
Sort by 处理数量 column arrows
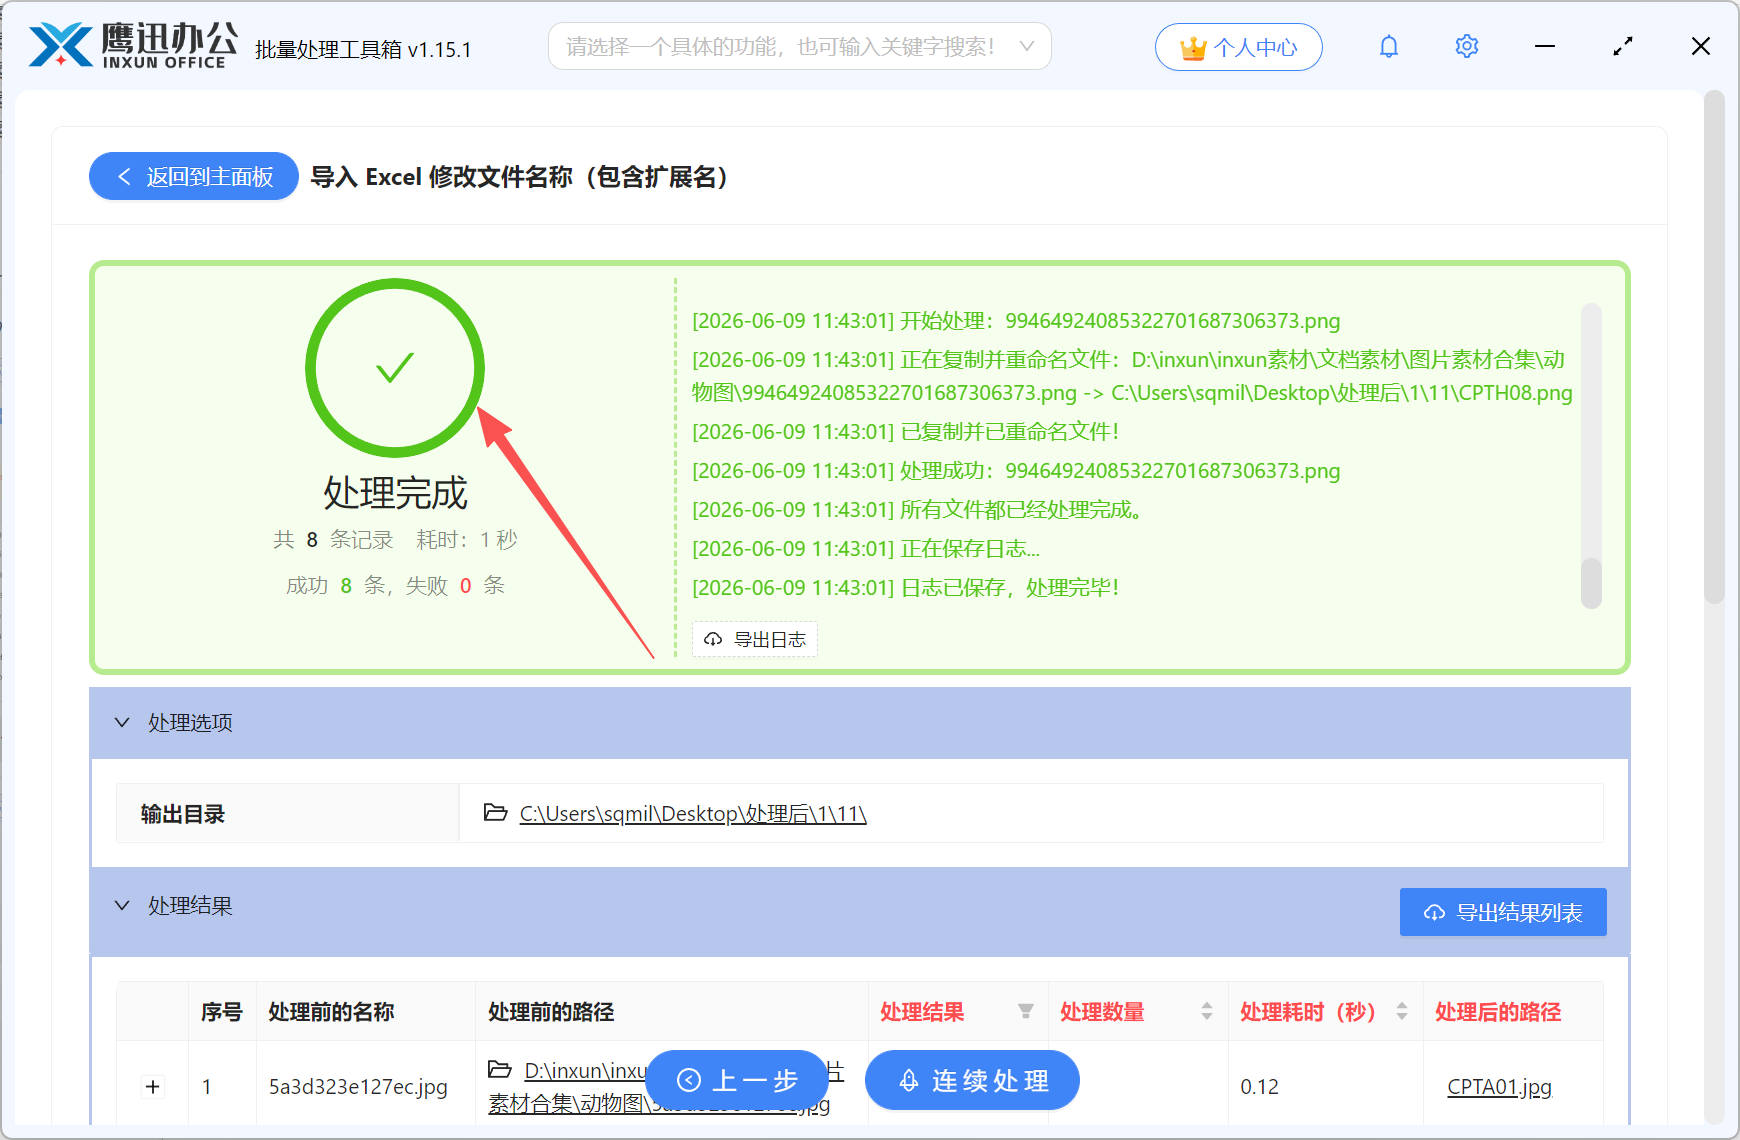pos(1207,1011)
